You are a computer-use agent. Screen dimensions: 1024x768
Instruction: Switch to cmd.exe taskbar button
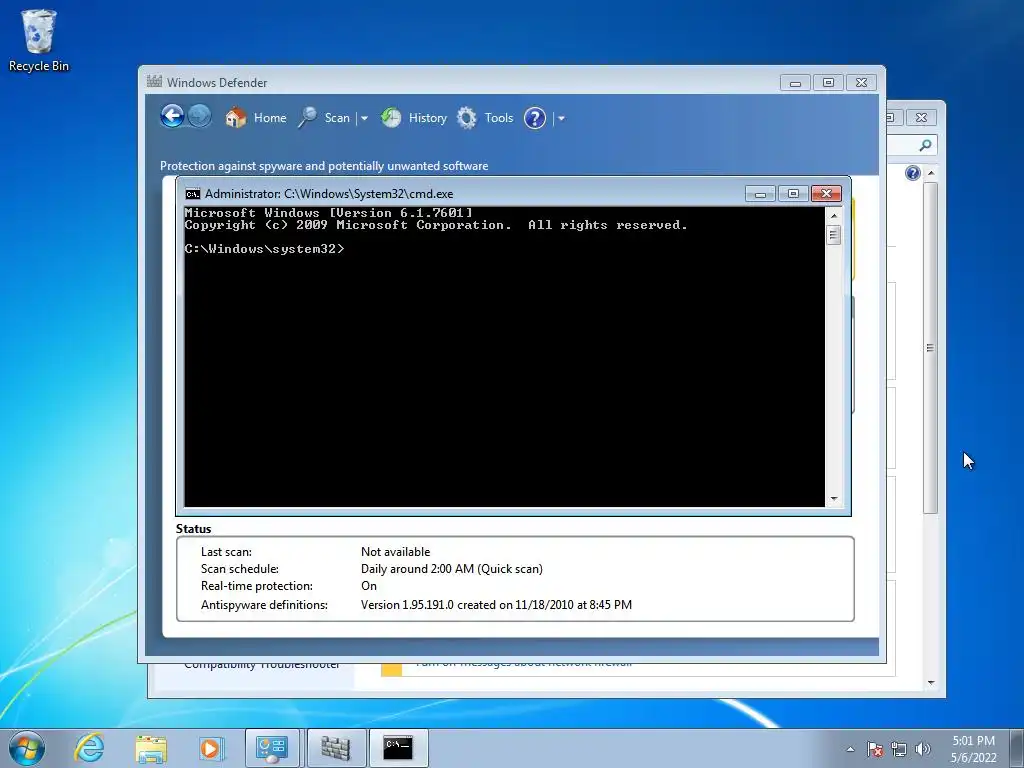pyautogui.click(x=398, y=748)
